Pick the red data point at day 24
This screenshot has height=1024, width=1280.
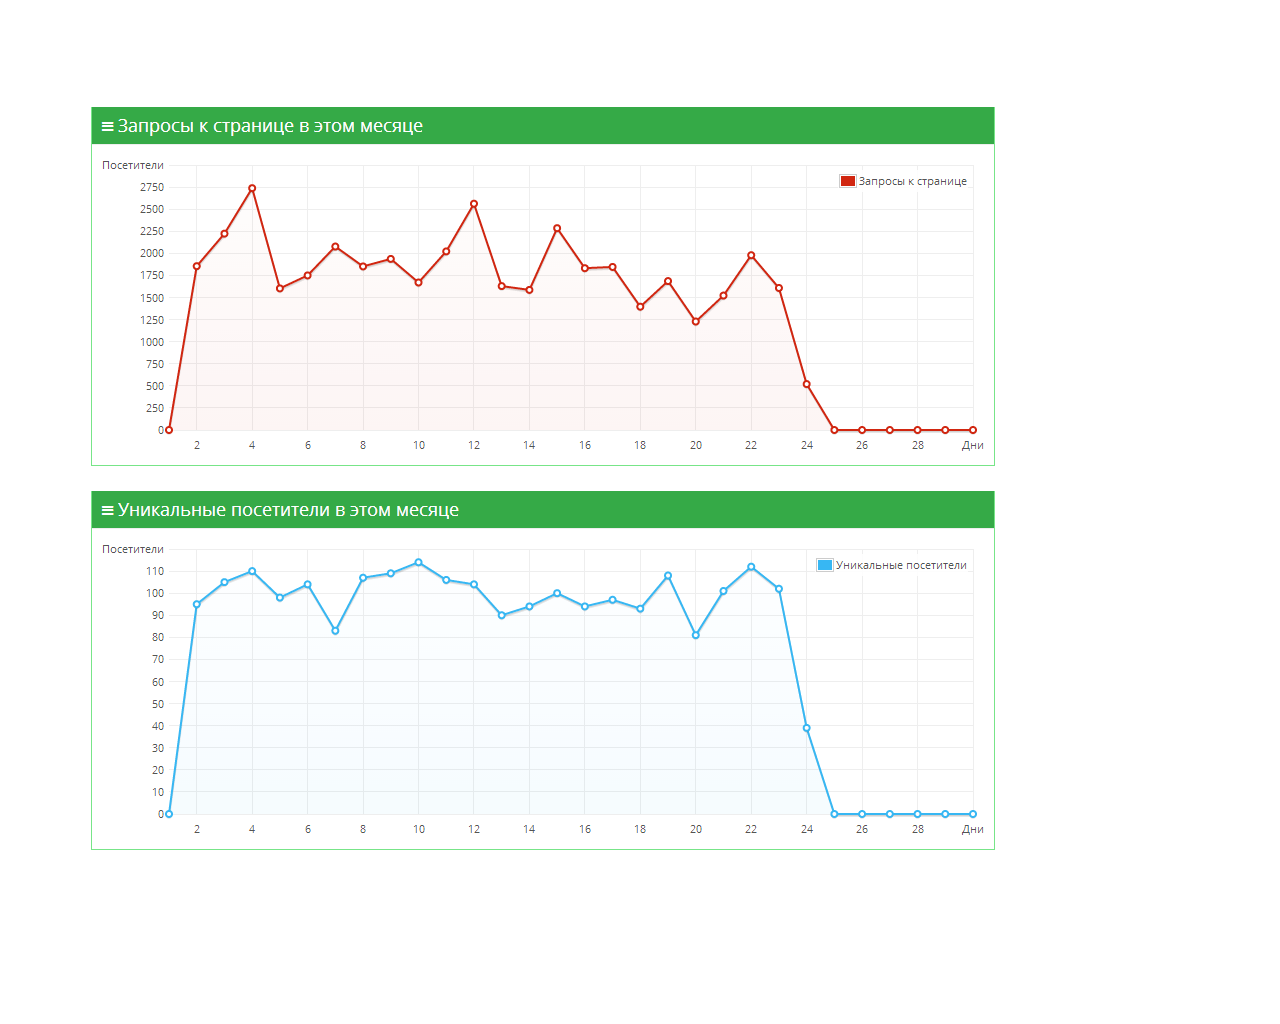[x=807, y=384]
